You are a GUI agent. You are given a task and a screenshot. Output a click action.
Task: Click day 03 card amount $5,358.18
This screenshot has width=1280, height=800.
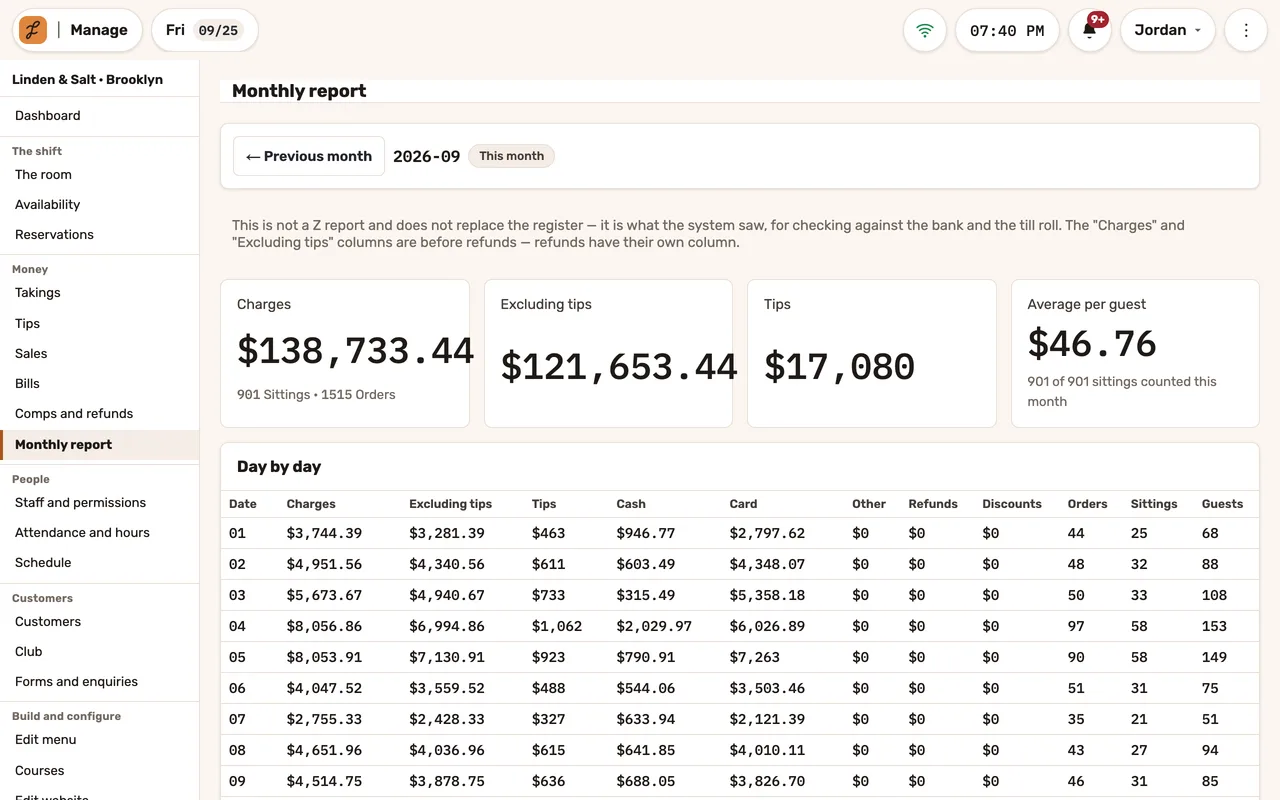tap(767, 596)
